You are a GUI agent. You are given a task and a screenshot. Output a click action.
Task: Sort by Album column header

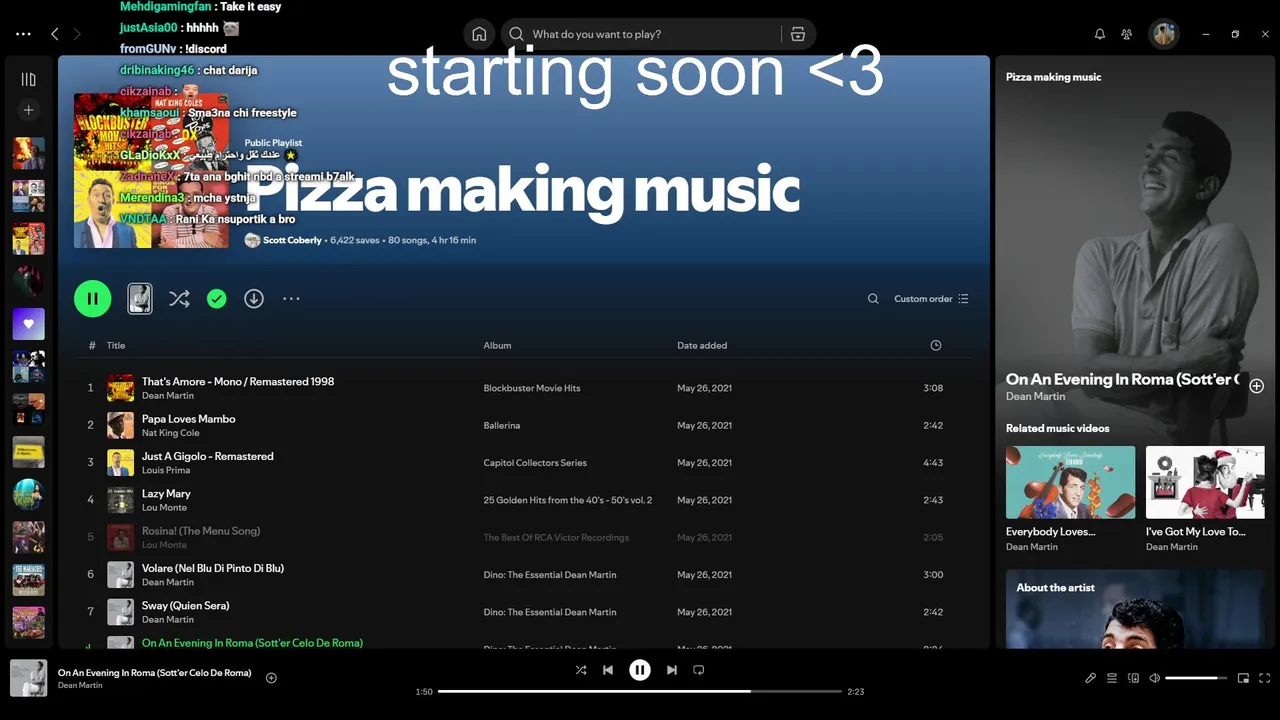(x=497, y=345)
